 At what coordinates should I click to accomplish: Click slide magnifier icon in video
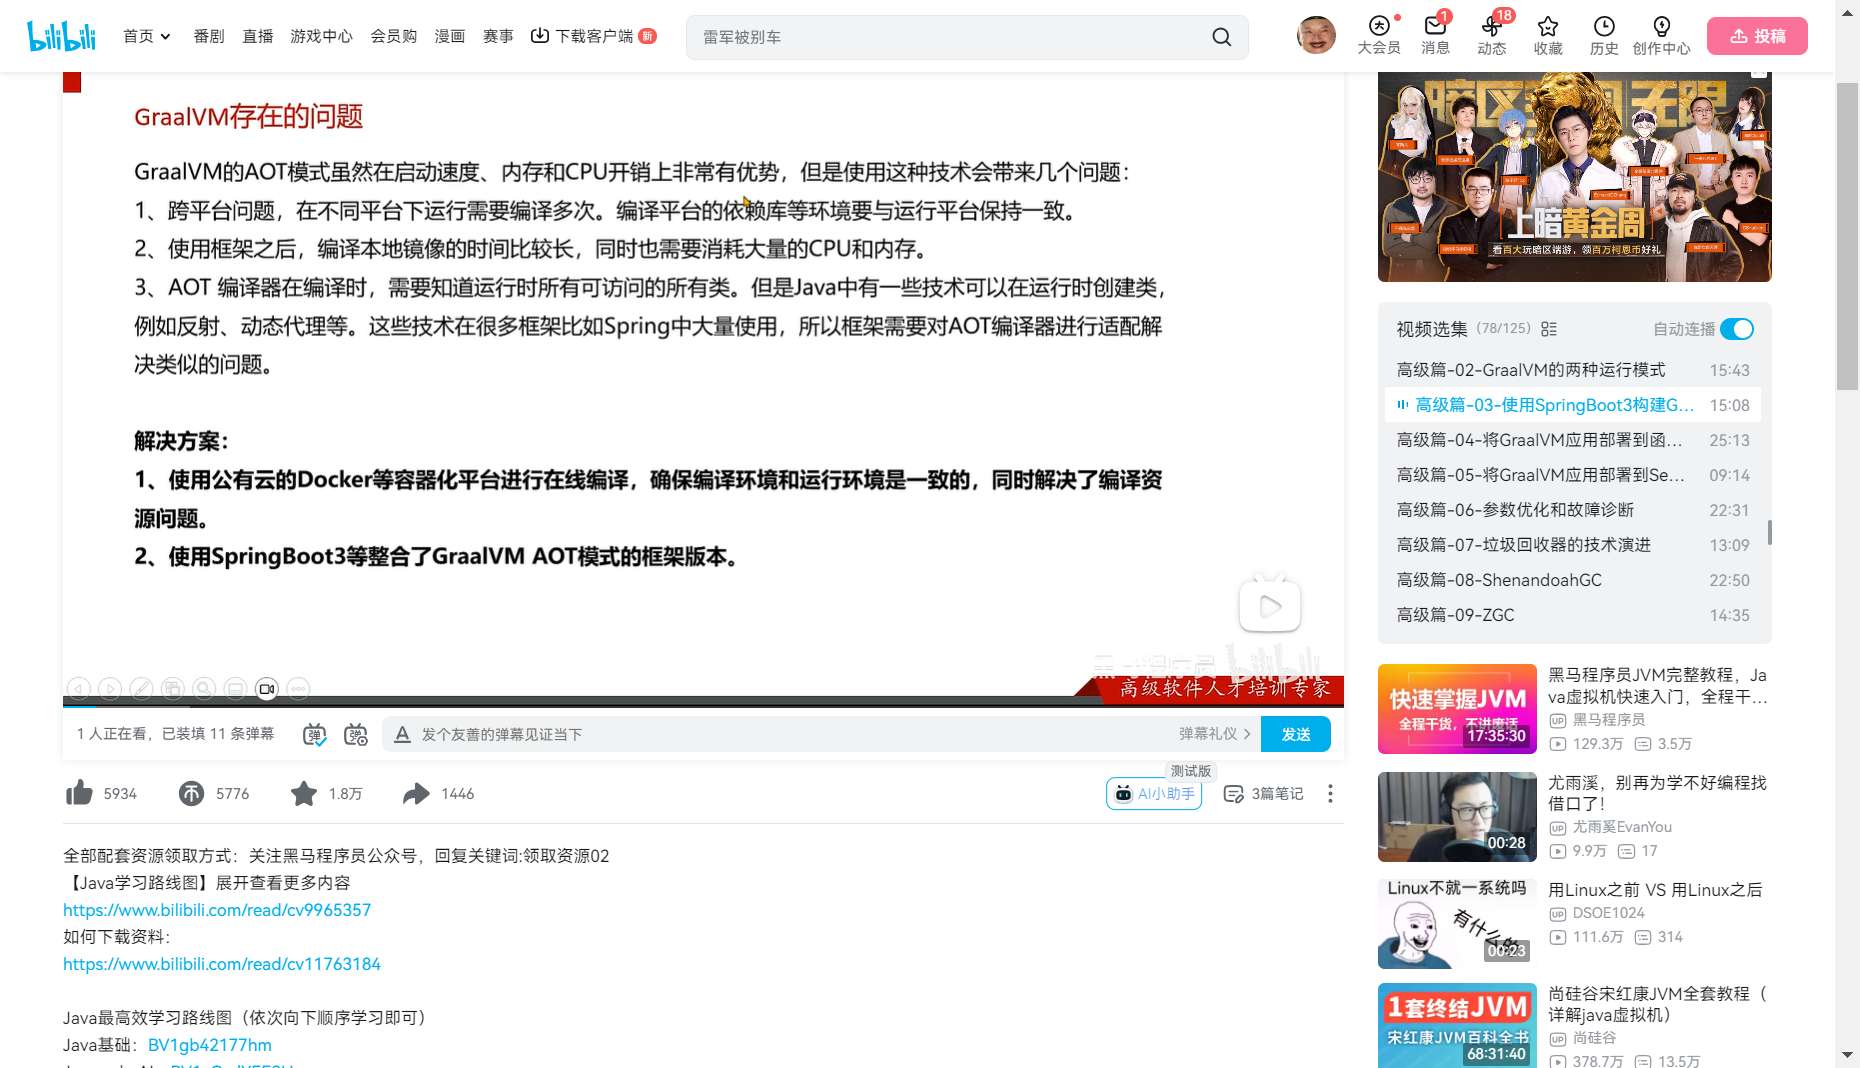(x=204, y=689)
